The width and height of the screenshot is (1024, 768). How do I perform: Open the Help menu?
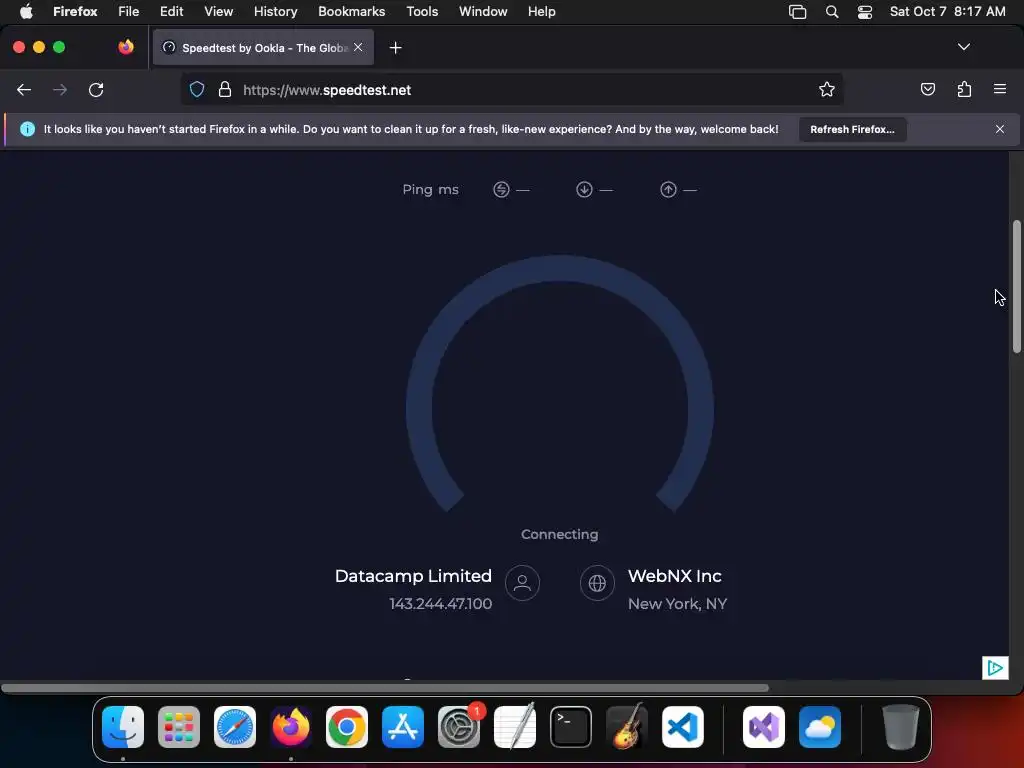541,12
